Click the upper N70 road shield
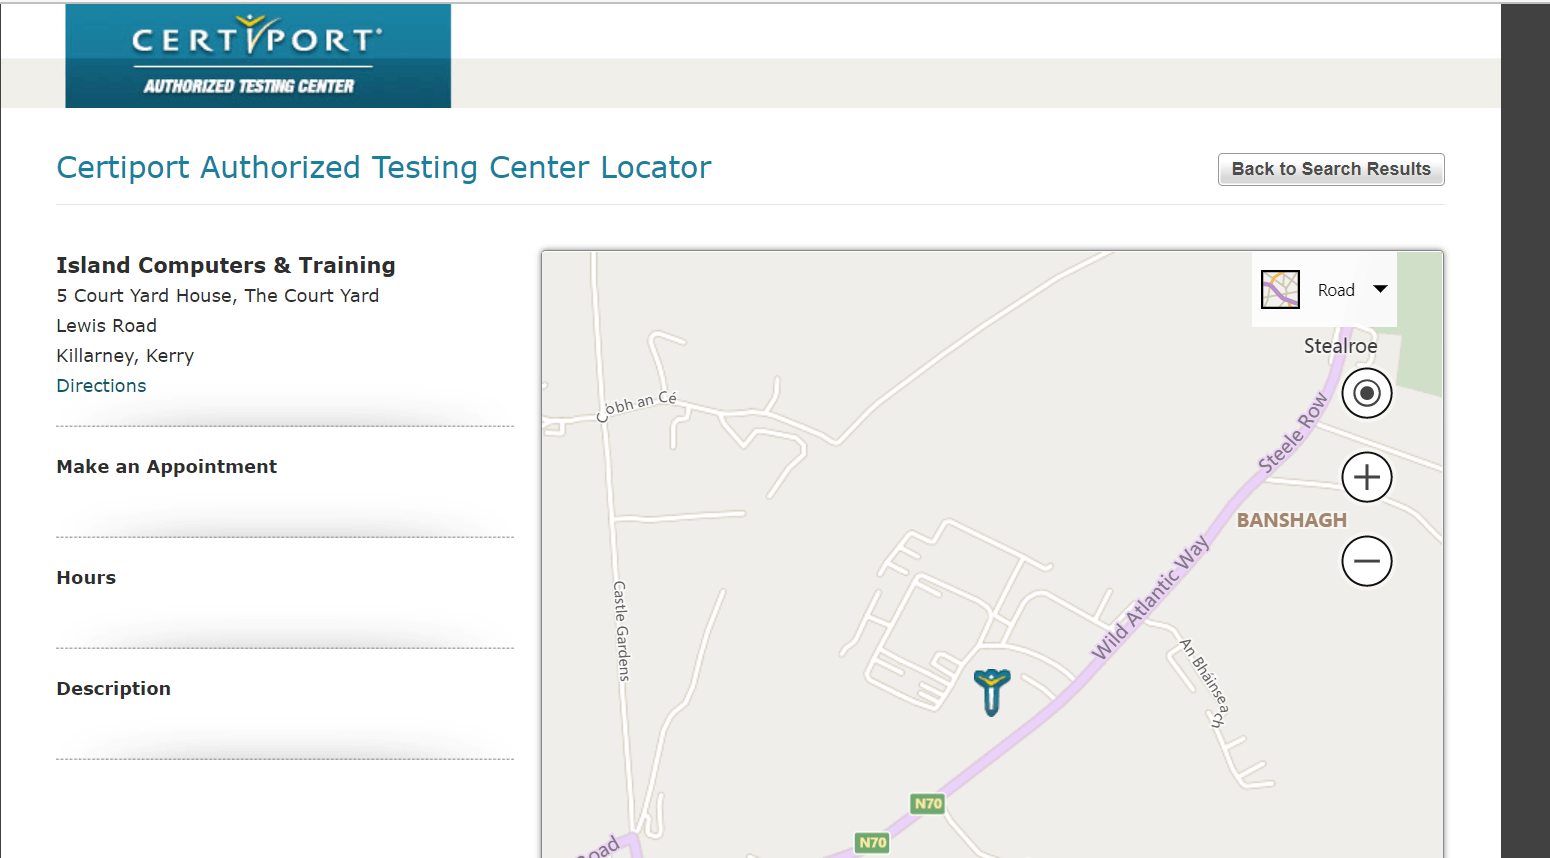This screenshot has height=858, width=1550. pos(928,803)
